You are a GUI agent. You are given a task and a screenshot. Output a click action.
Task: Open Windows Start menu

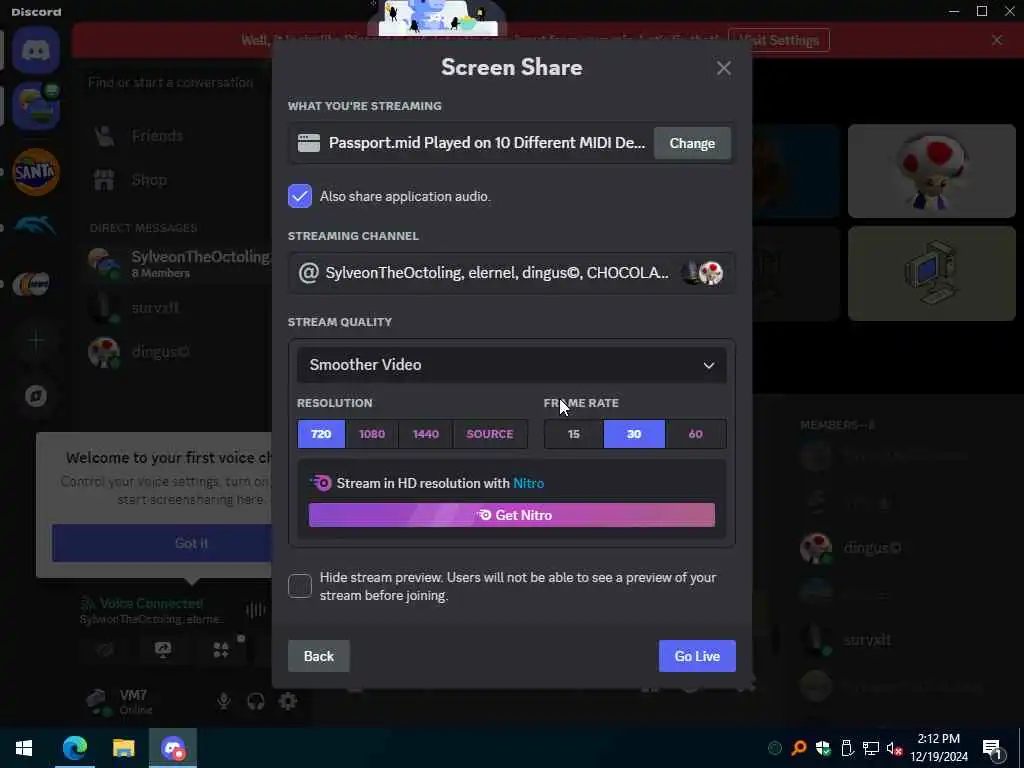click(24, 748)
